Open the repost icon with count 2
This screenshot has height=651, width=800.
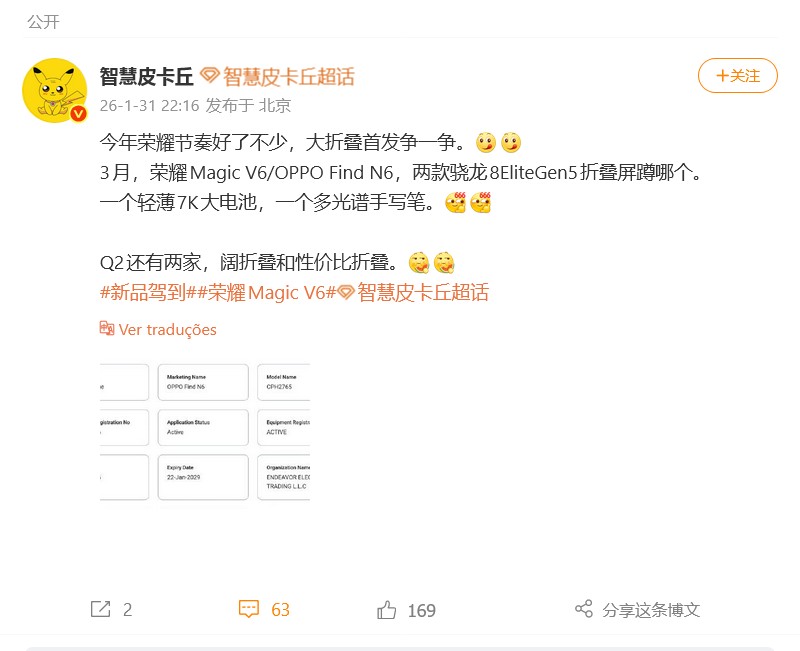click(x=101, y=609)
